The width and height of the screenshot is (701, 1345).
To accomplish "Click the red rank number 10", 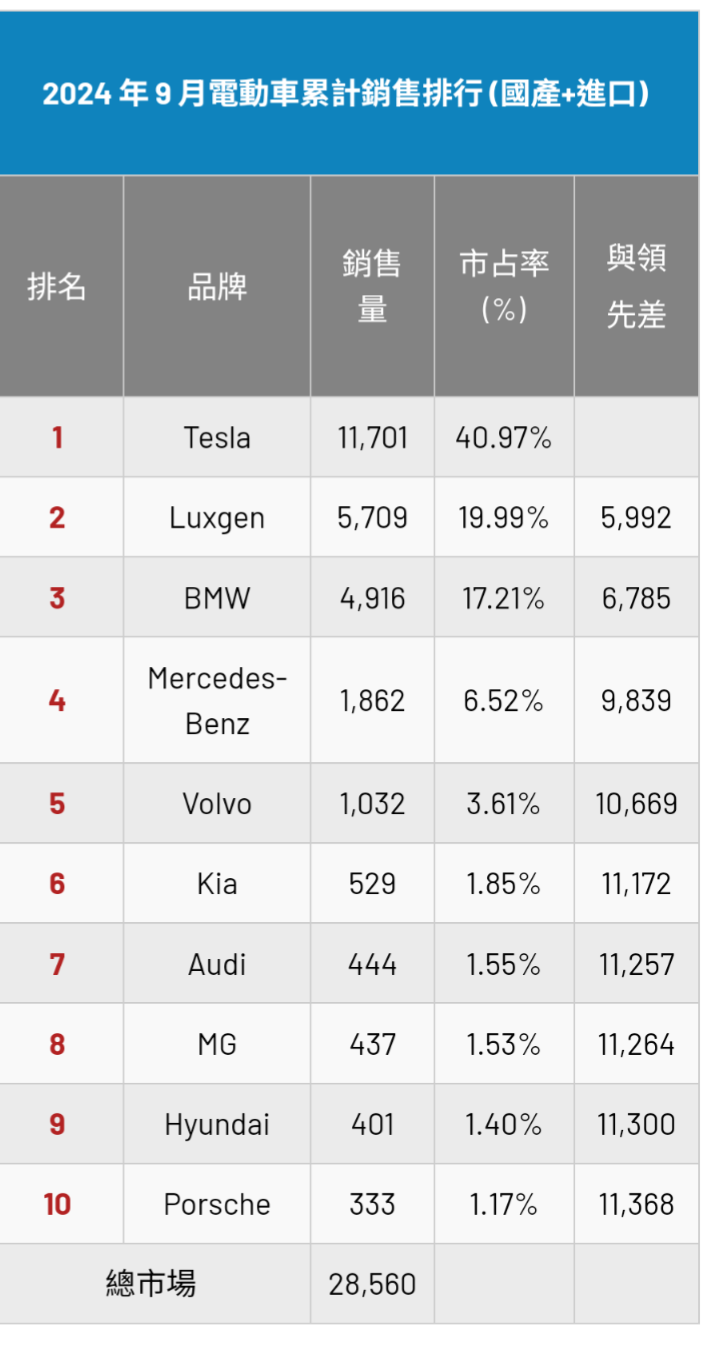I will (x=57, y=1204).
